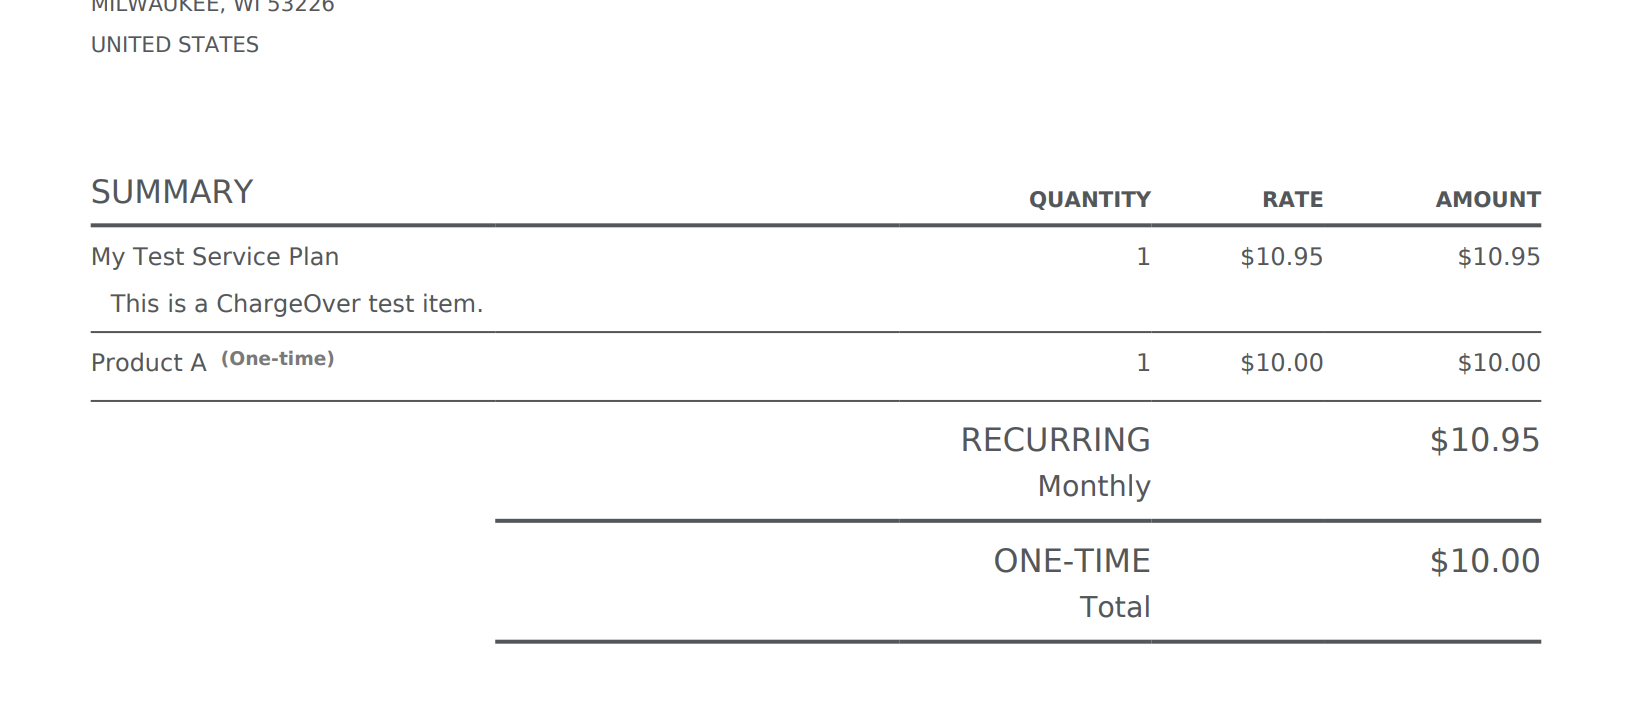Click the $10.00 one-time total amount
Screen dimensions: 1628x704
tap(1484, 561)
